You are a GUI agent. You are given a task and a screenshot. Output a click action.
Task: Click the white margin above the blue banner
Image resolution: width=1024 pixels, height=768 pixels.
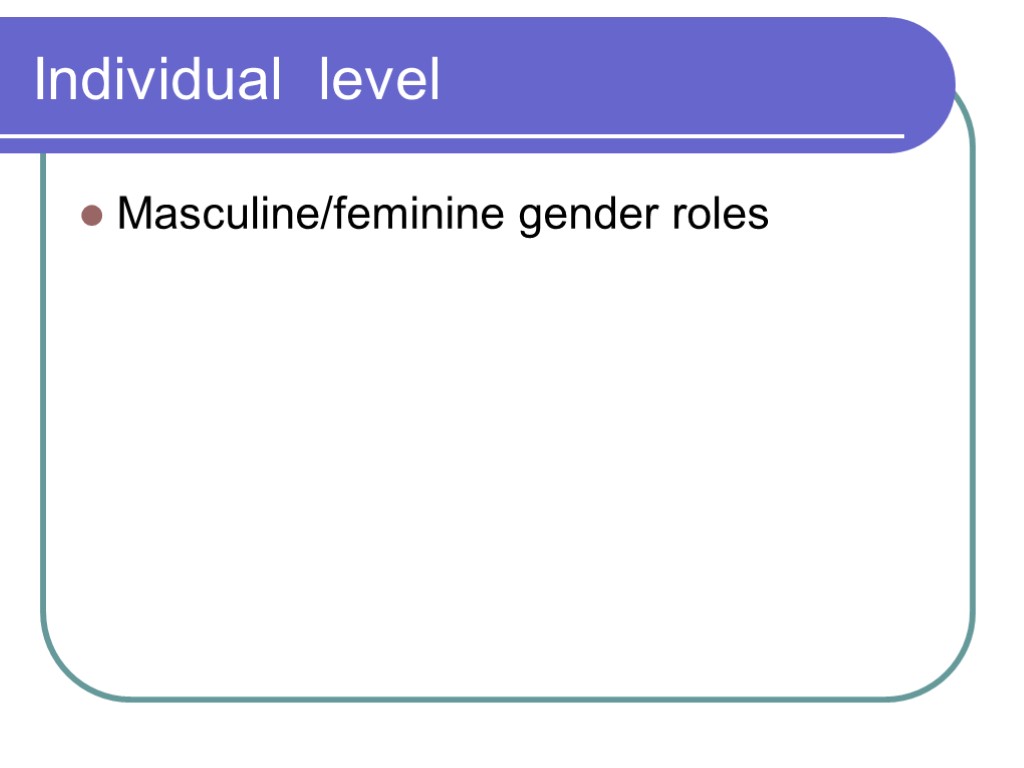500,8
